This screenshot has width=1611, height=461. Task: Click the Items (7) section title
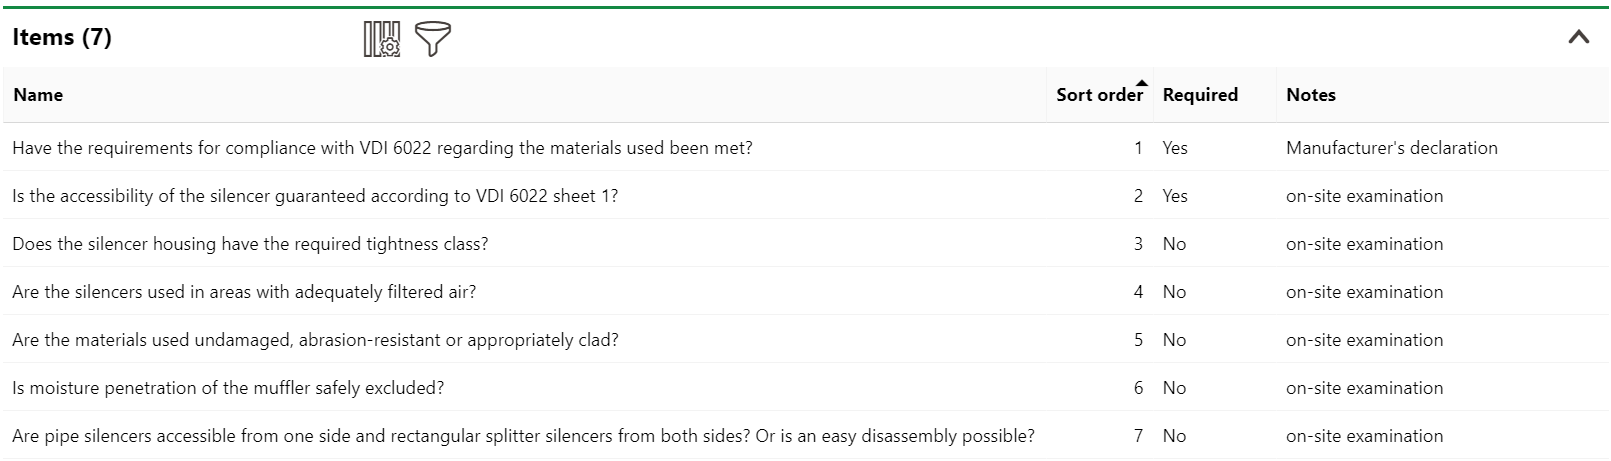tap(62, 38)
